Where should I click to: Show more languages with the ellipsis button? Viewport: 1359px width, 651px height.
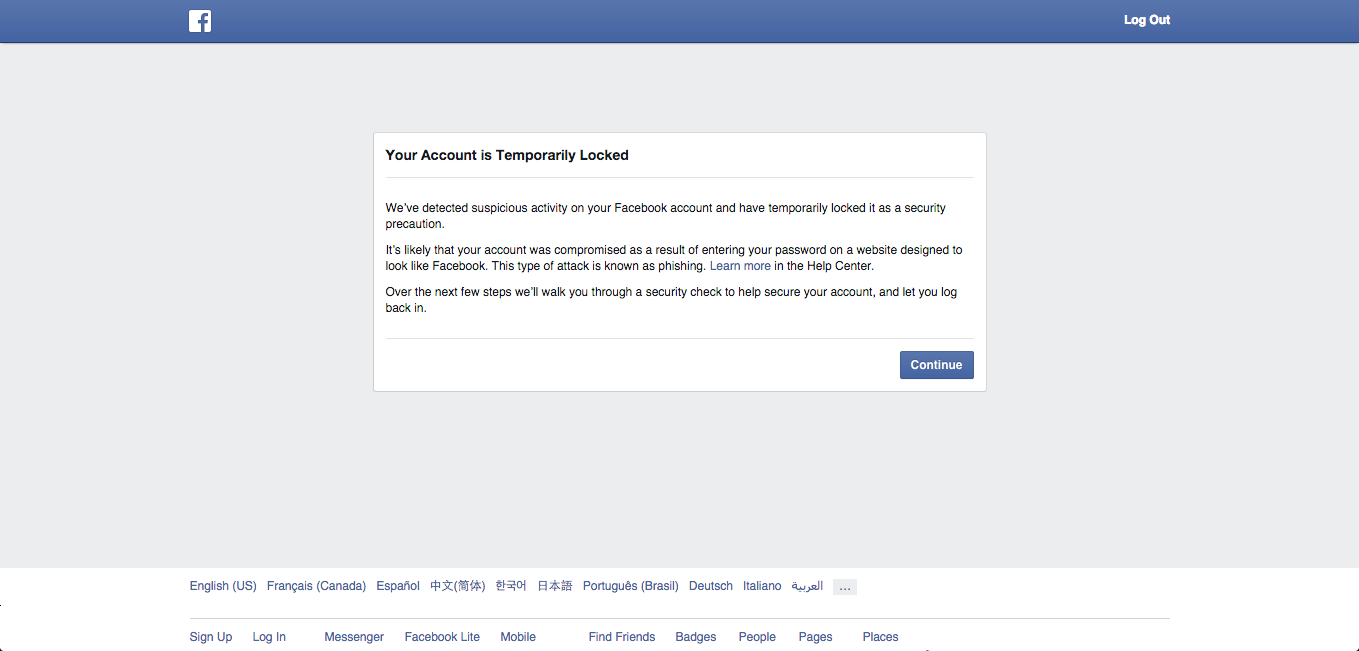pos(845,587)
